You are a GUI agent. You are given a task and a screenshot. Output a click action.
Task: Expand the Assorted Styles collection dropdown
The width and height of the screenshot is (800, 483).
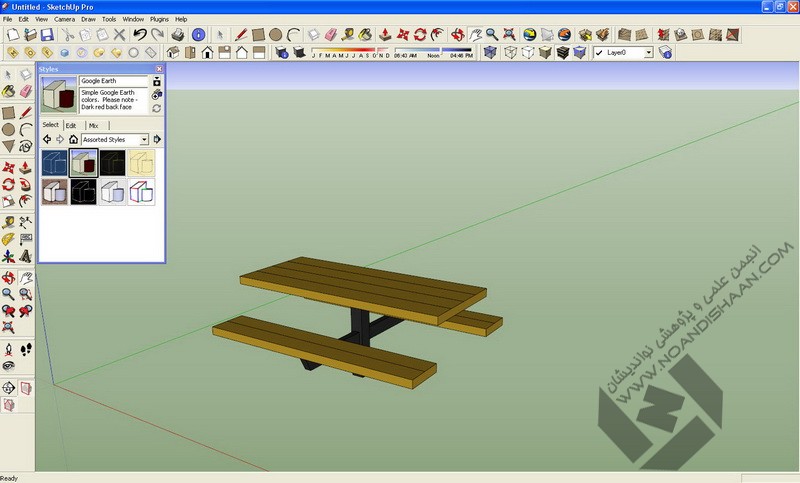pos(144,139)
